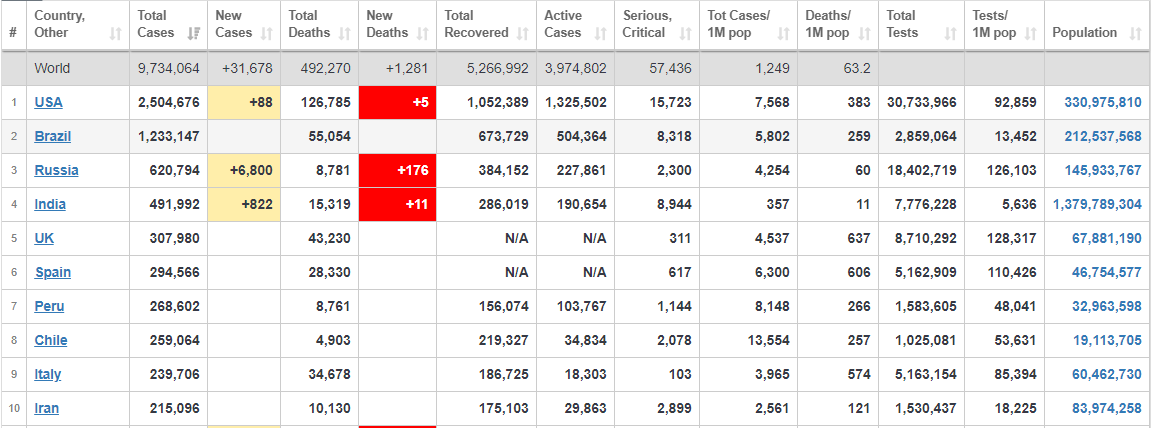This screenshot has height=428, width=1151.
Task: Click the Italy country link
Action: (48, 374)
